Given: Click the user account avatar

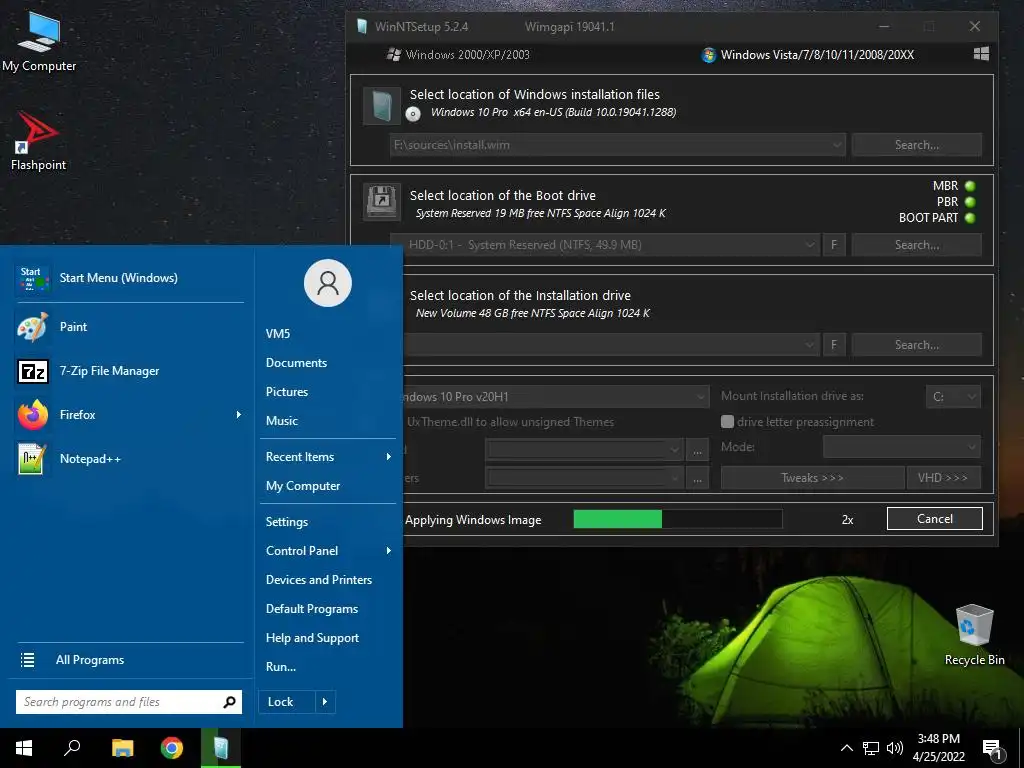Looking at the screenshot, I should (x=328, y=283).
